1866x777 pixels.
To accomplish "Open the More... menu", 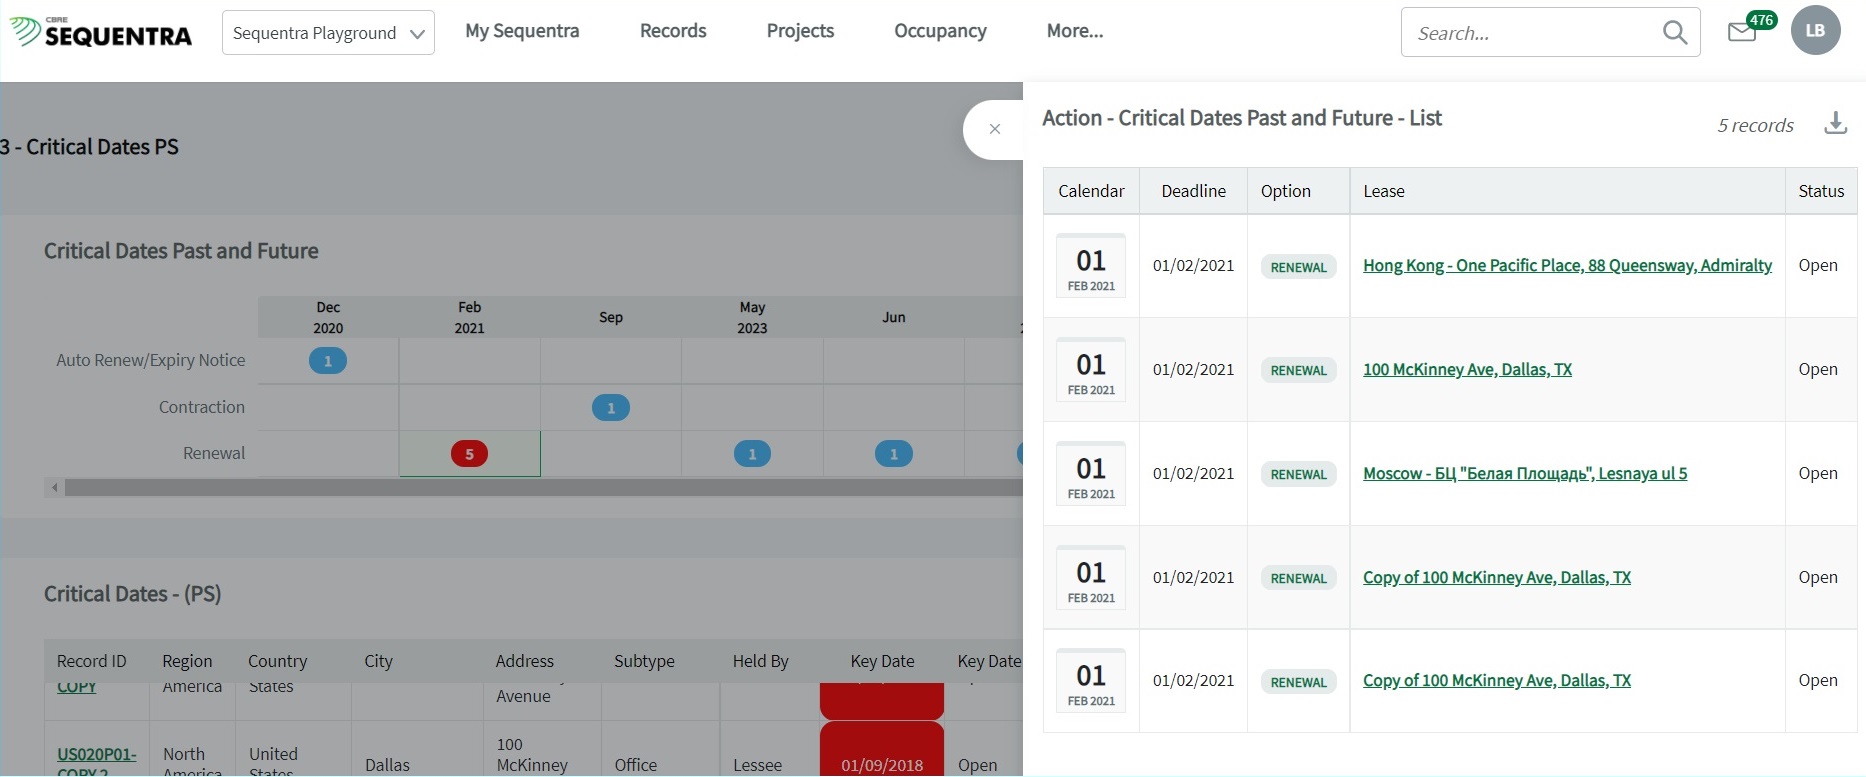I will click(1074, 31).
